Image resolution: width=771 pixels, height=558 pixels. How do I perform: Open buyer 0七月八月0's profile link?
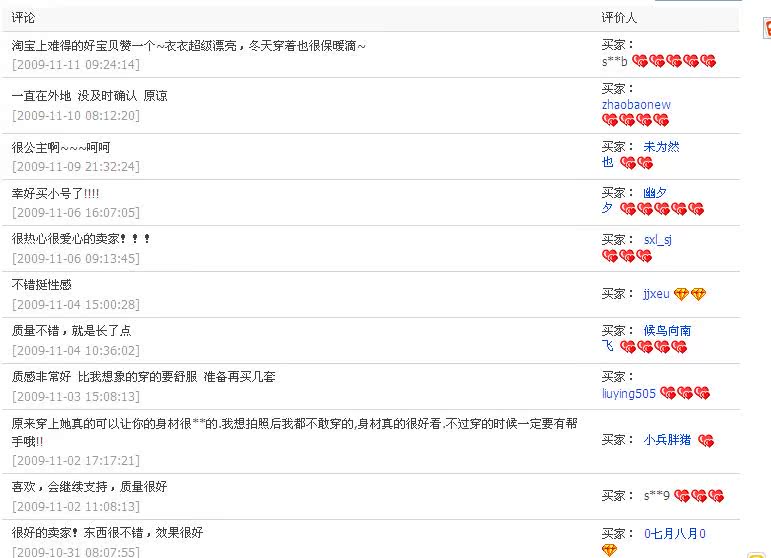point(674,534)
